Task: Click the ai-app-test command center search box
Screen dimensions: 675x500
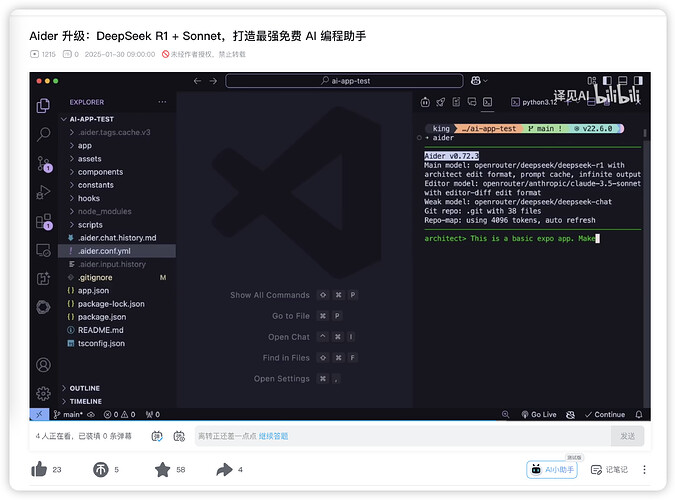Action: (344, 81)
